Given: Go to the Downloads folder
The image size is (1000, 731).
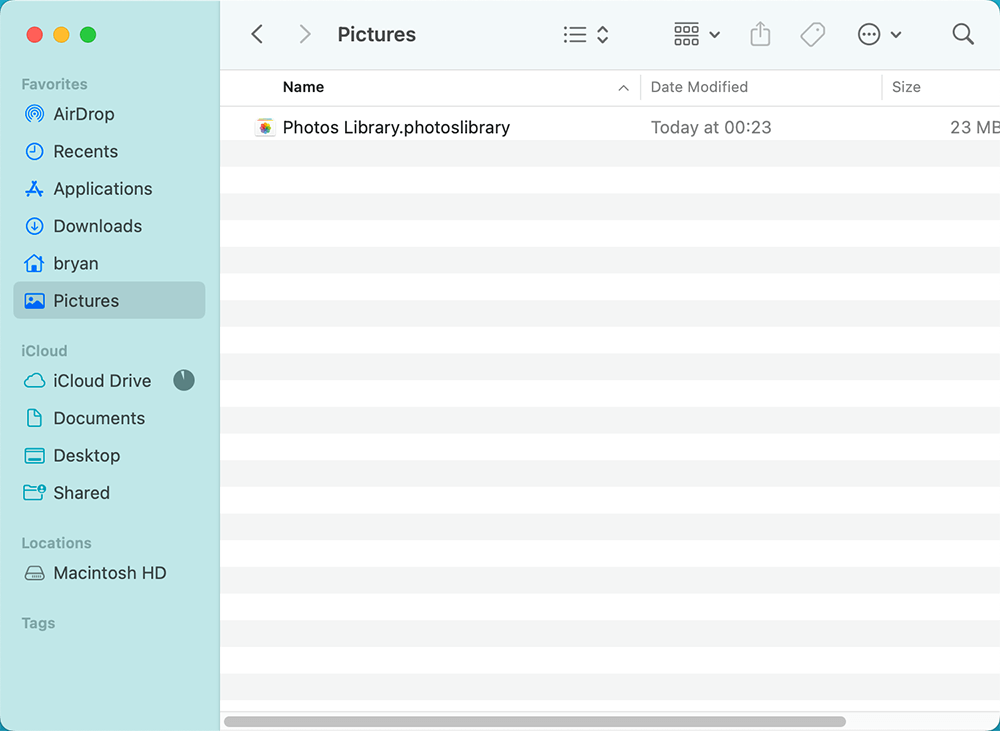Looking at the screenshot, I should click(95, 226).
